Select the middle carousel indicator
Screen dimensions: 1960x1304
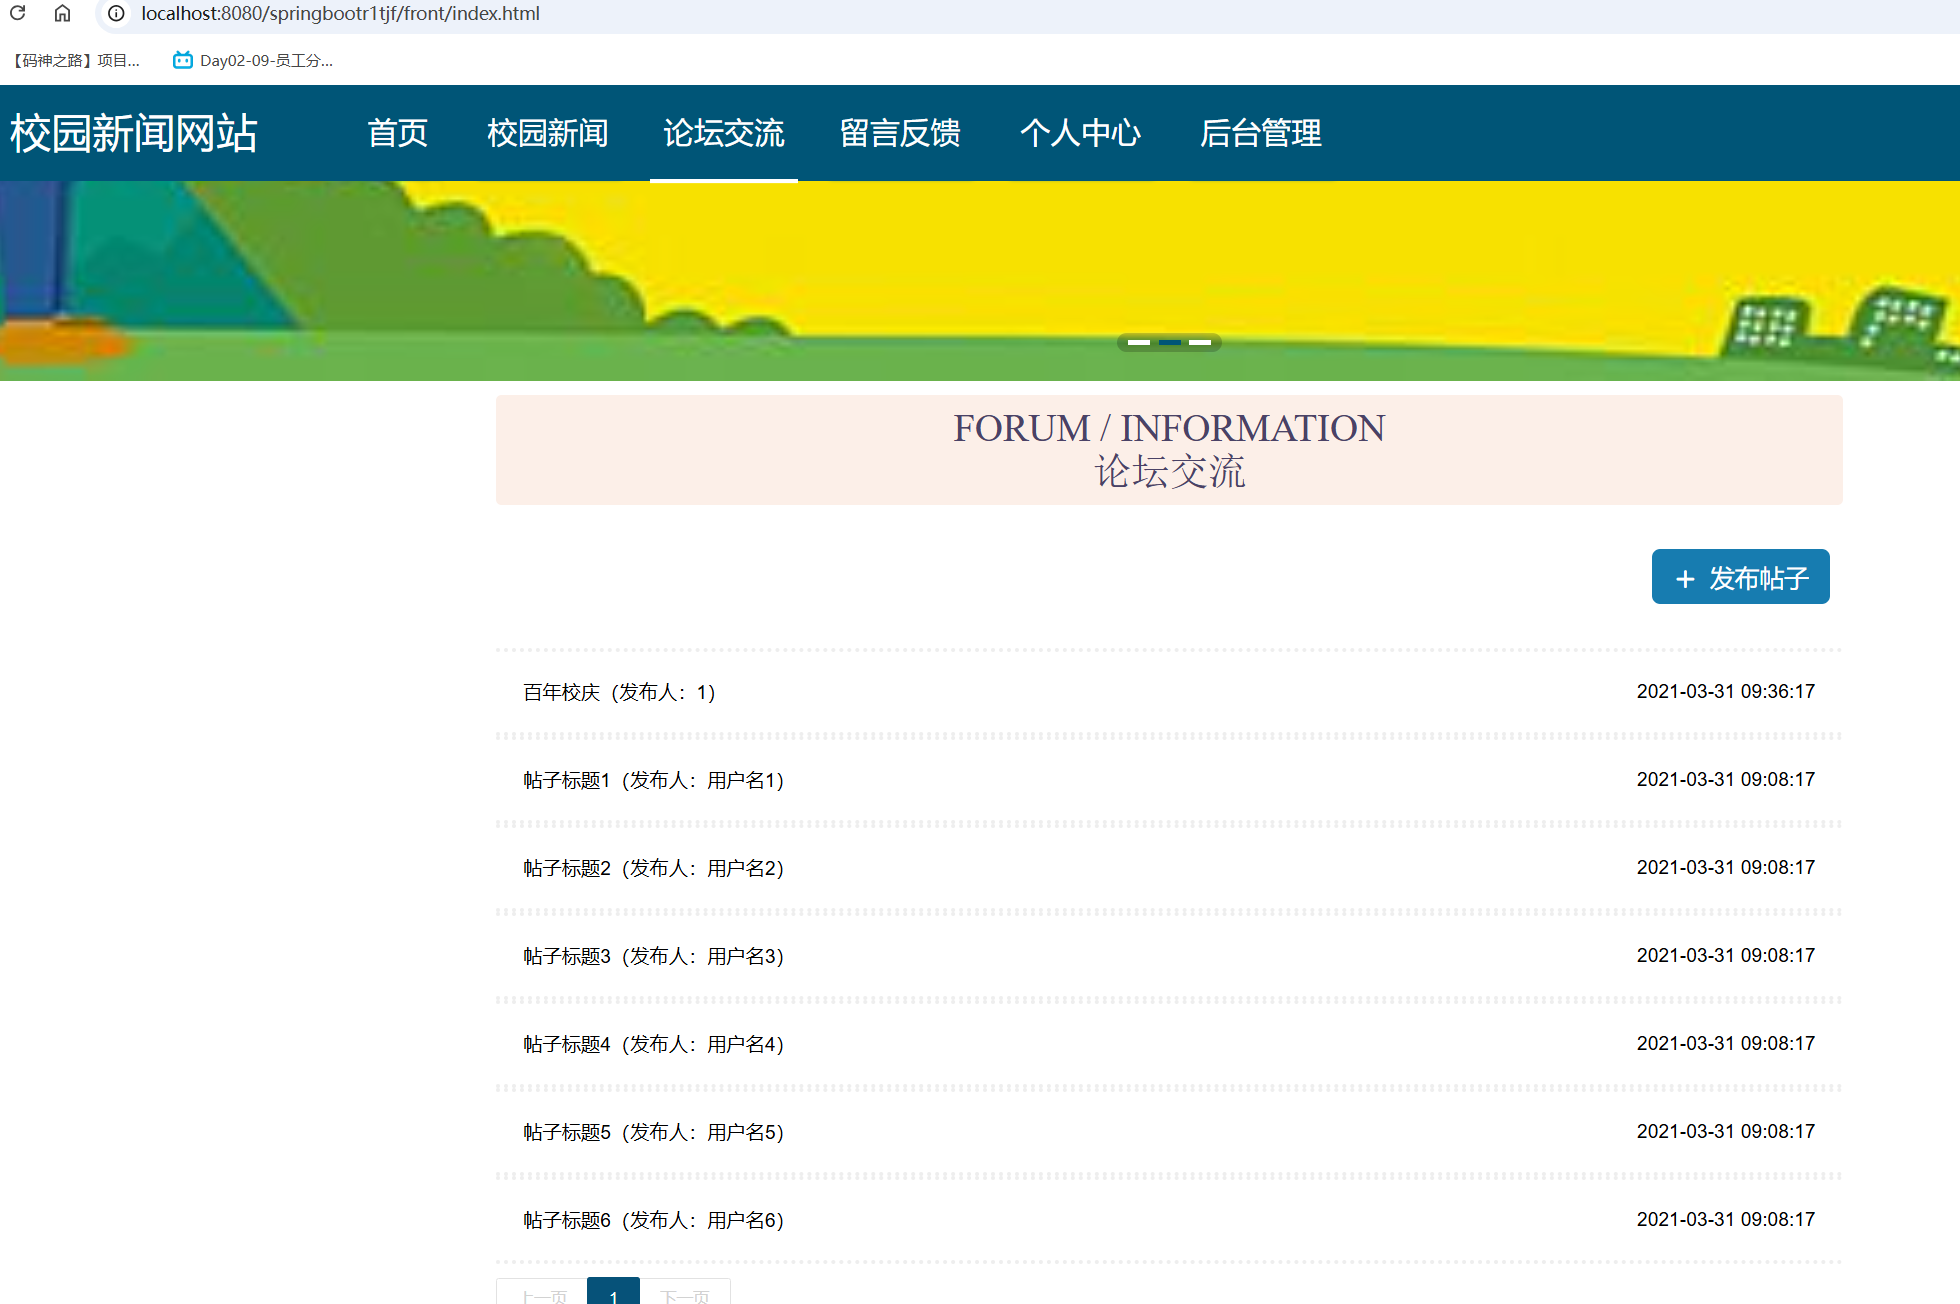[x=1169, y=342]
